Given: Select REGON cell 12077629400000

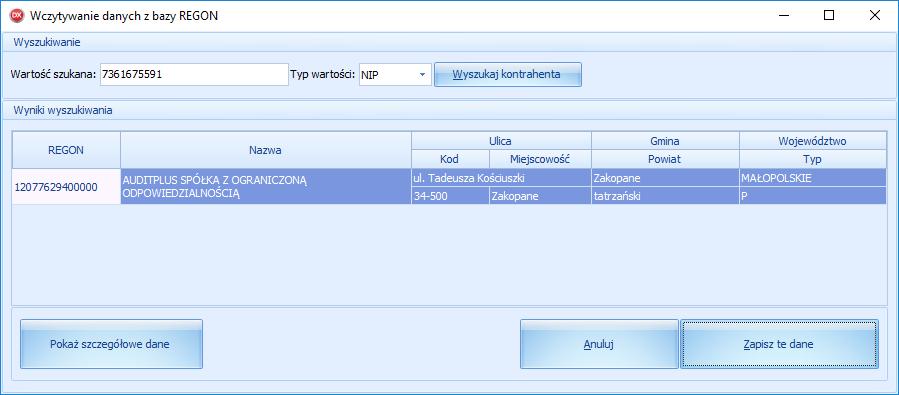Looking at the screenshot, I should point(66,186).
